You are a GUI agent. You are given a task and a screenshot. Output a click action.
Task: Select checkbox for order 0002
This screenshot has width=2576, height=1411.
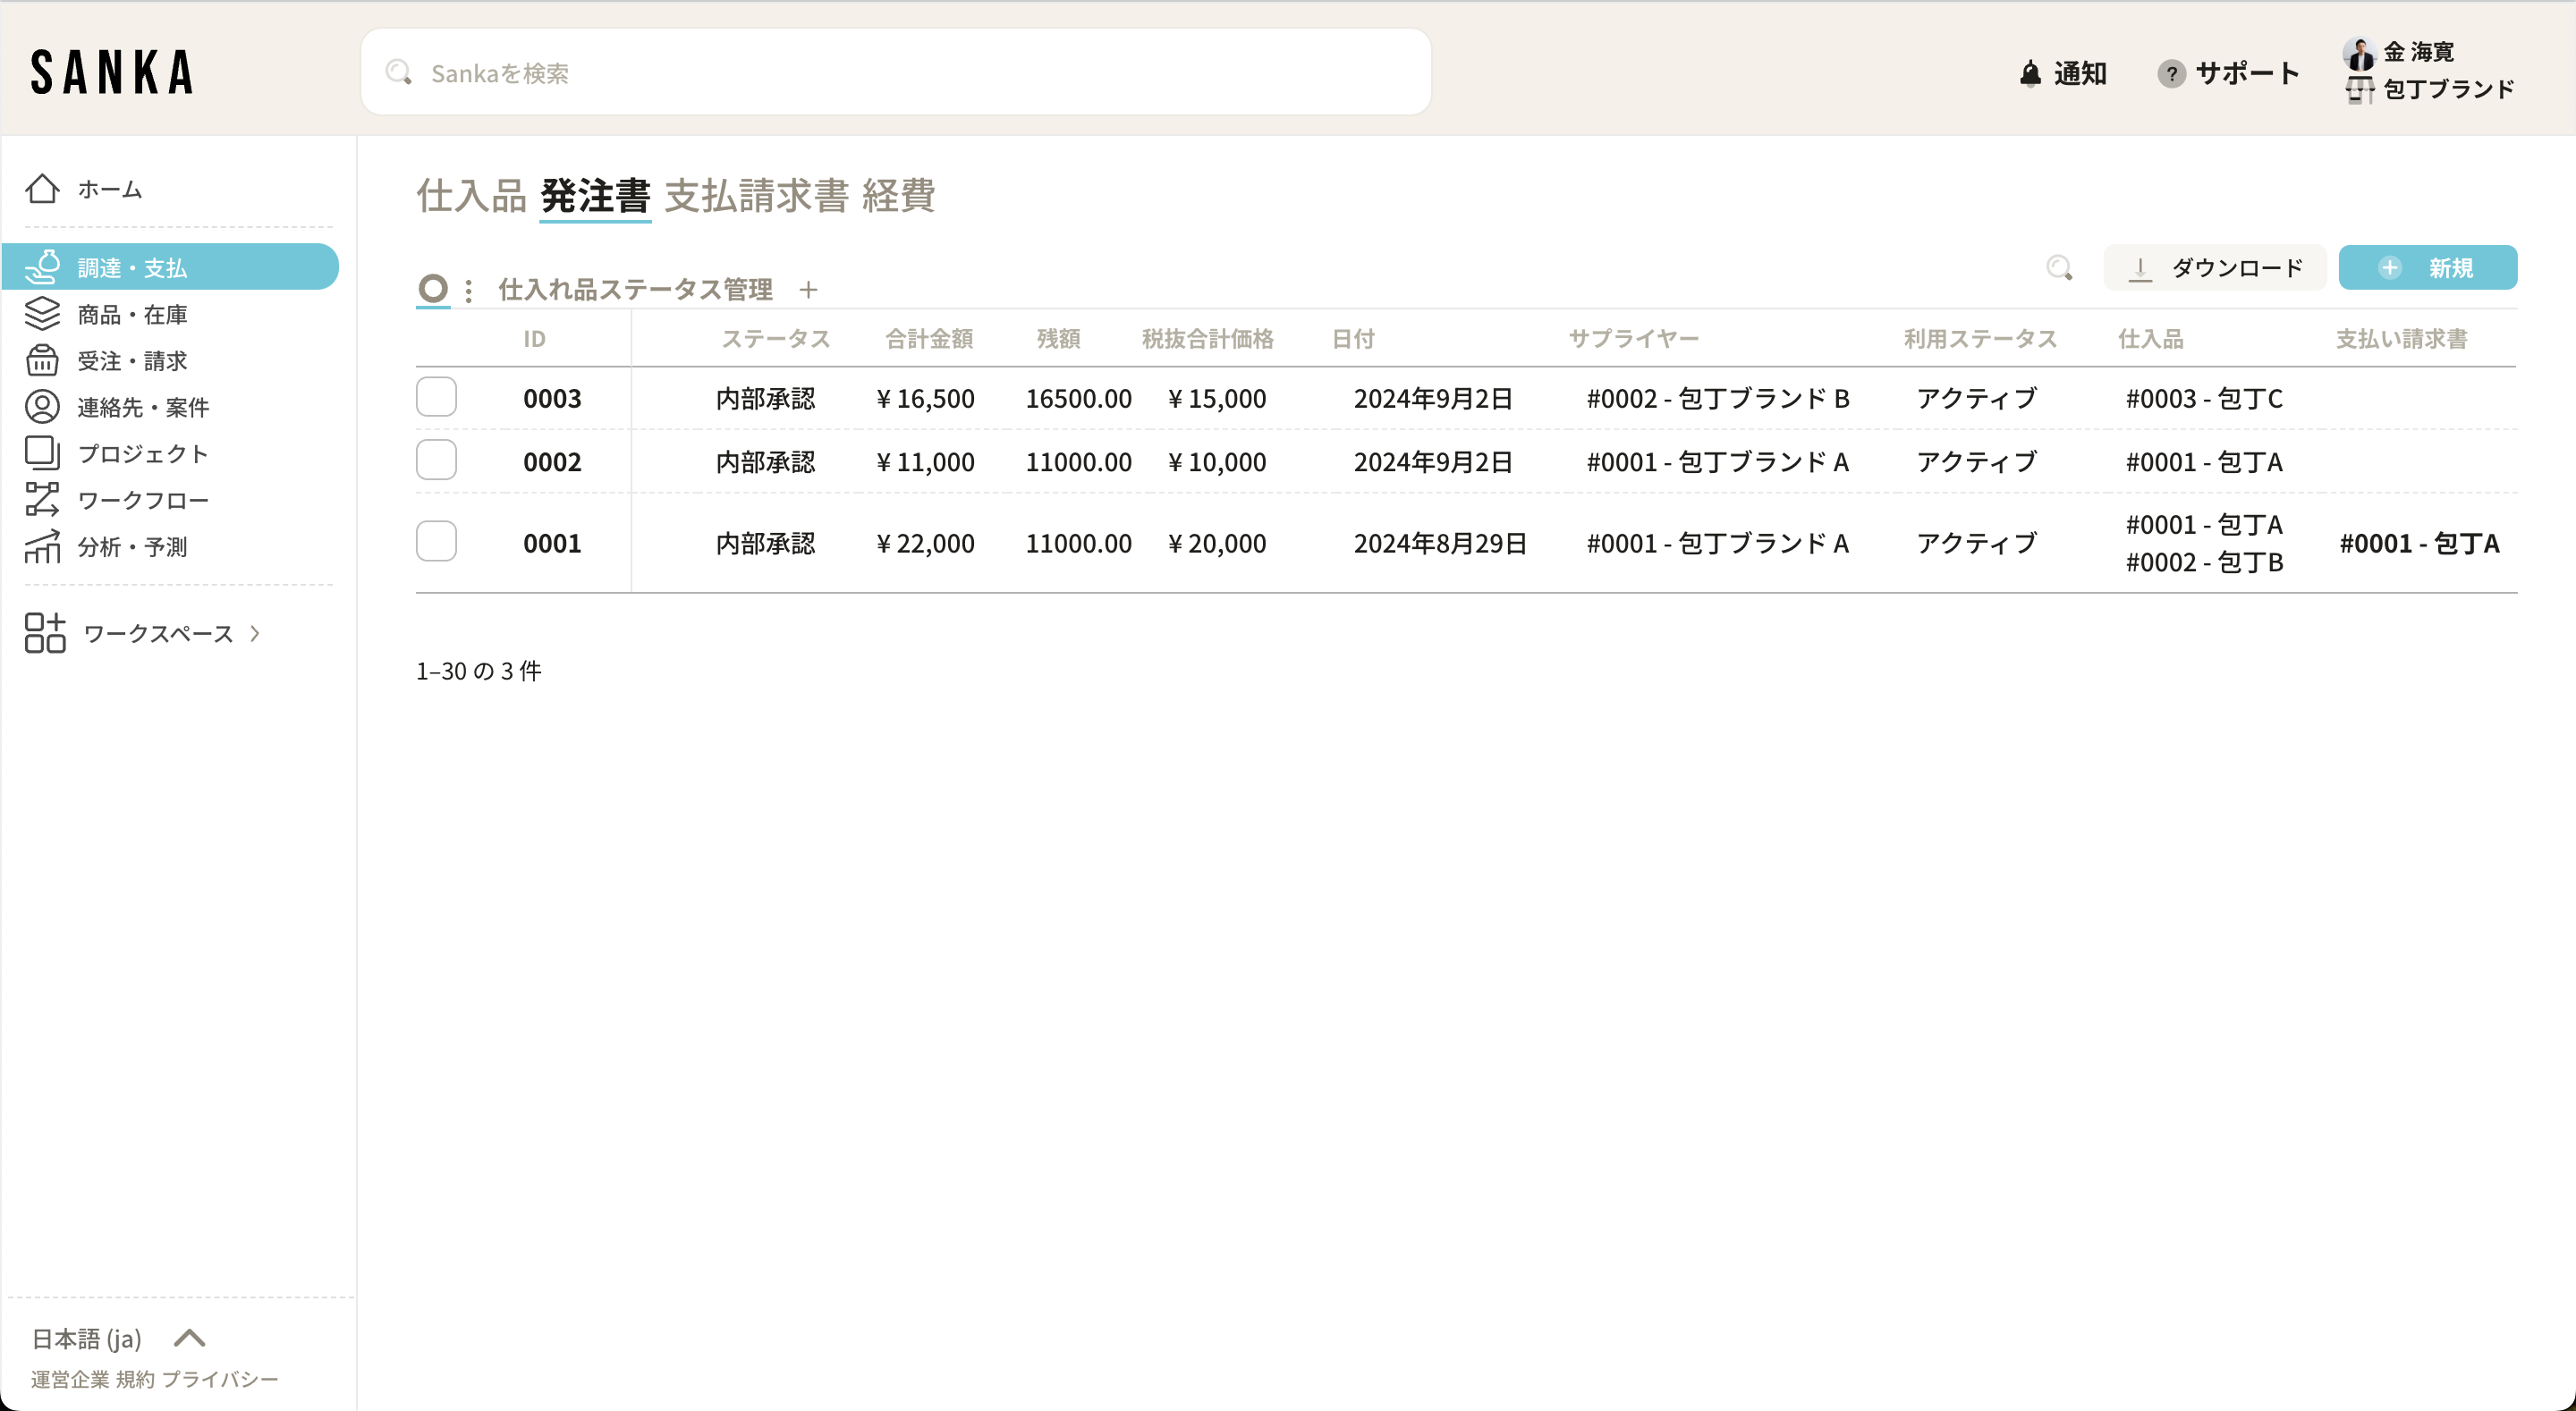coord(436,461)
